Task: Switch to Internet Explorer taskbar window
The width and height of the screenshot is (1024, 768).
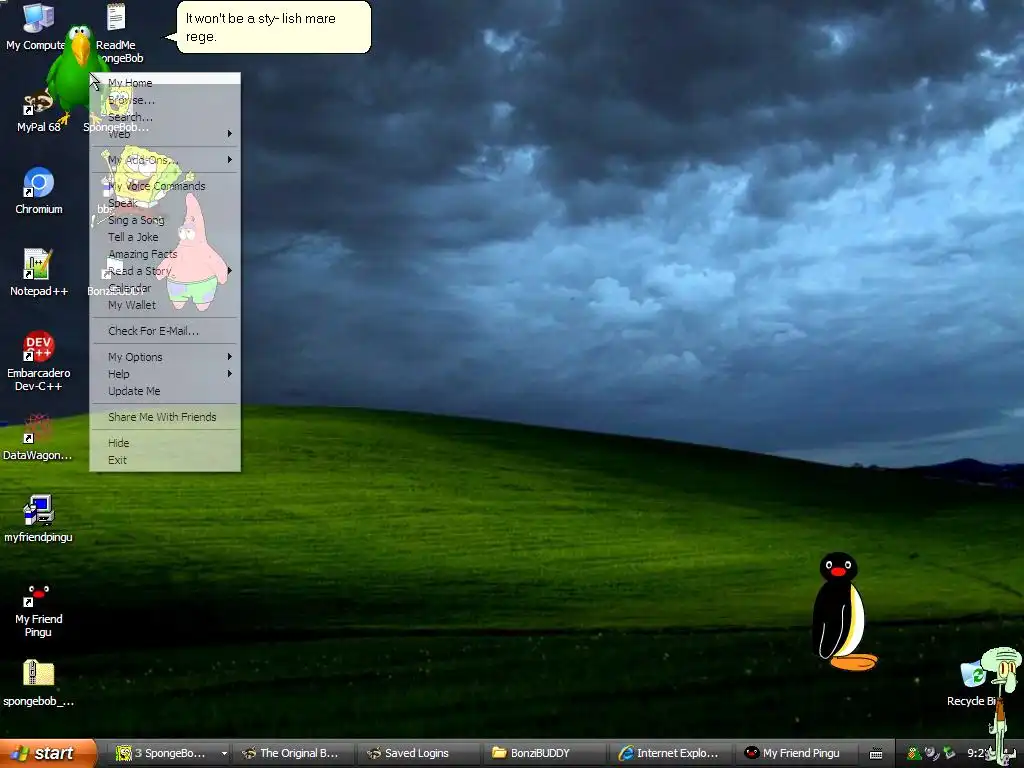Action: coord(670,753)
